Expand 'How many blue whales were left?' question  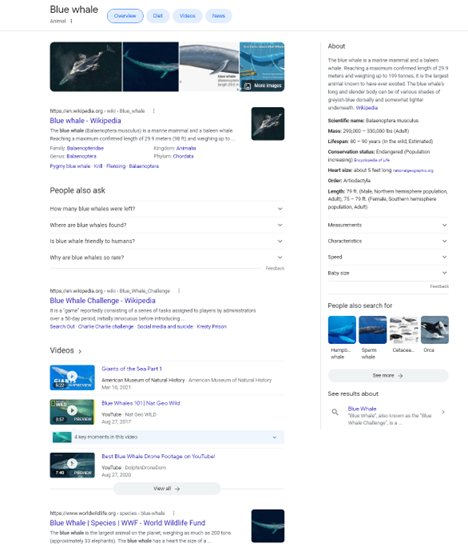pos(167,209)
